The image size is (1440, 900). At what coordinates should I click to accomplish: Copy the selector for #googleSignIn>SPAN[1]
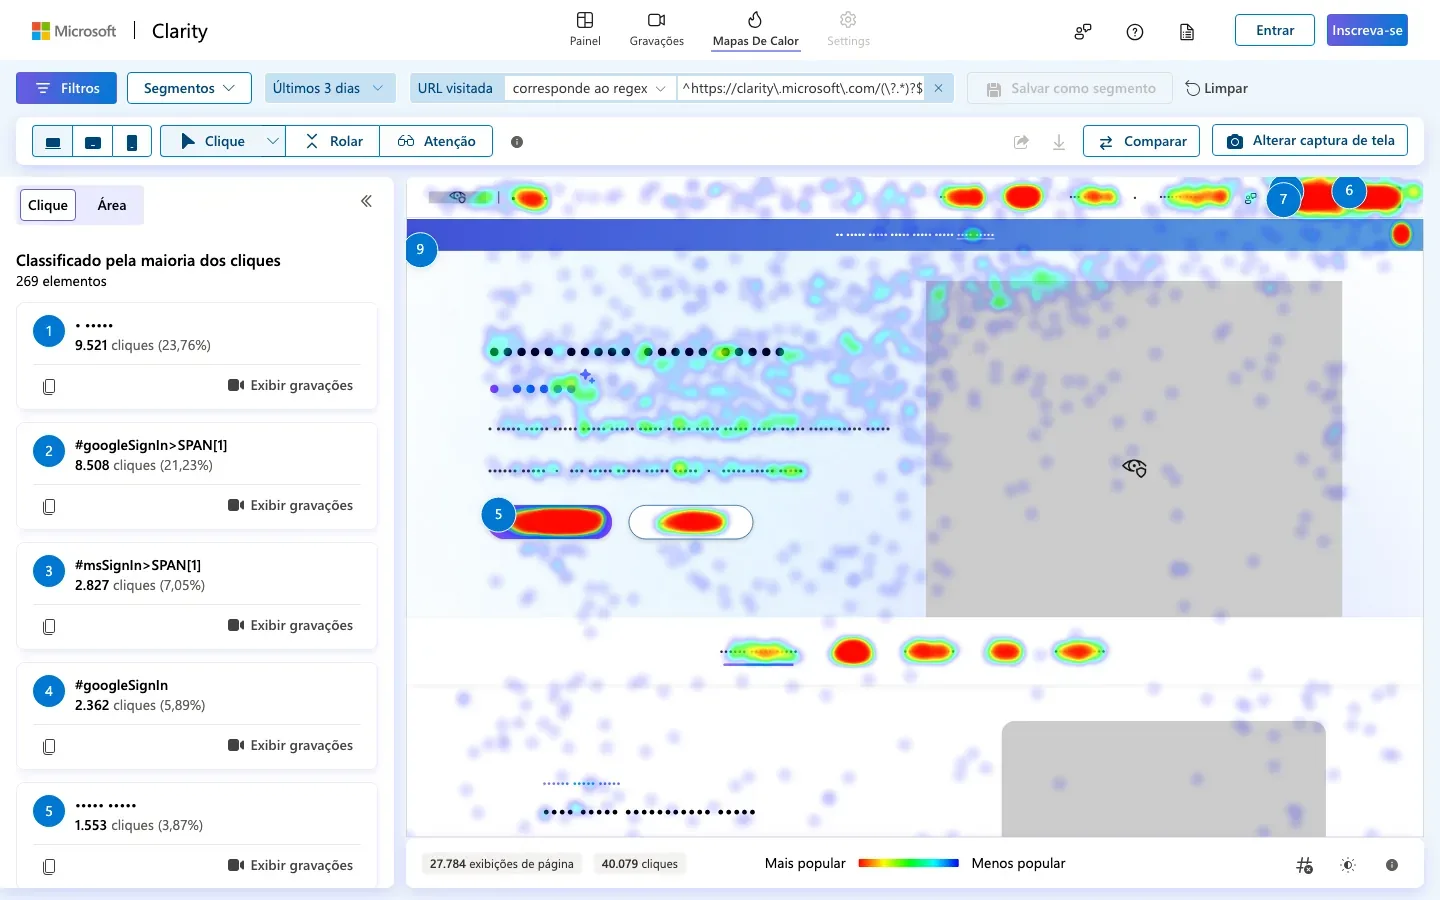49,506
